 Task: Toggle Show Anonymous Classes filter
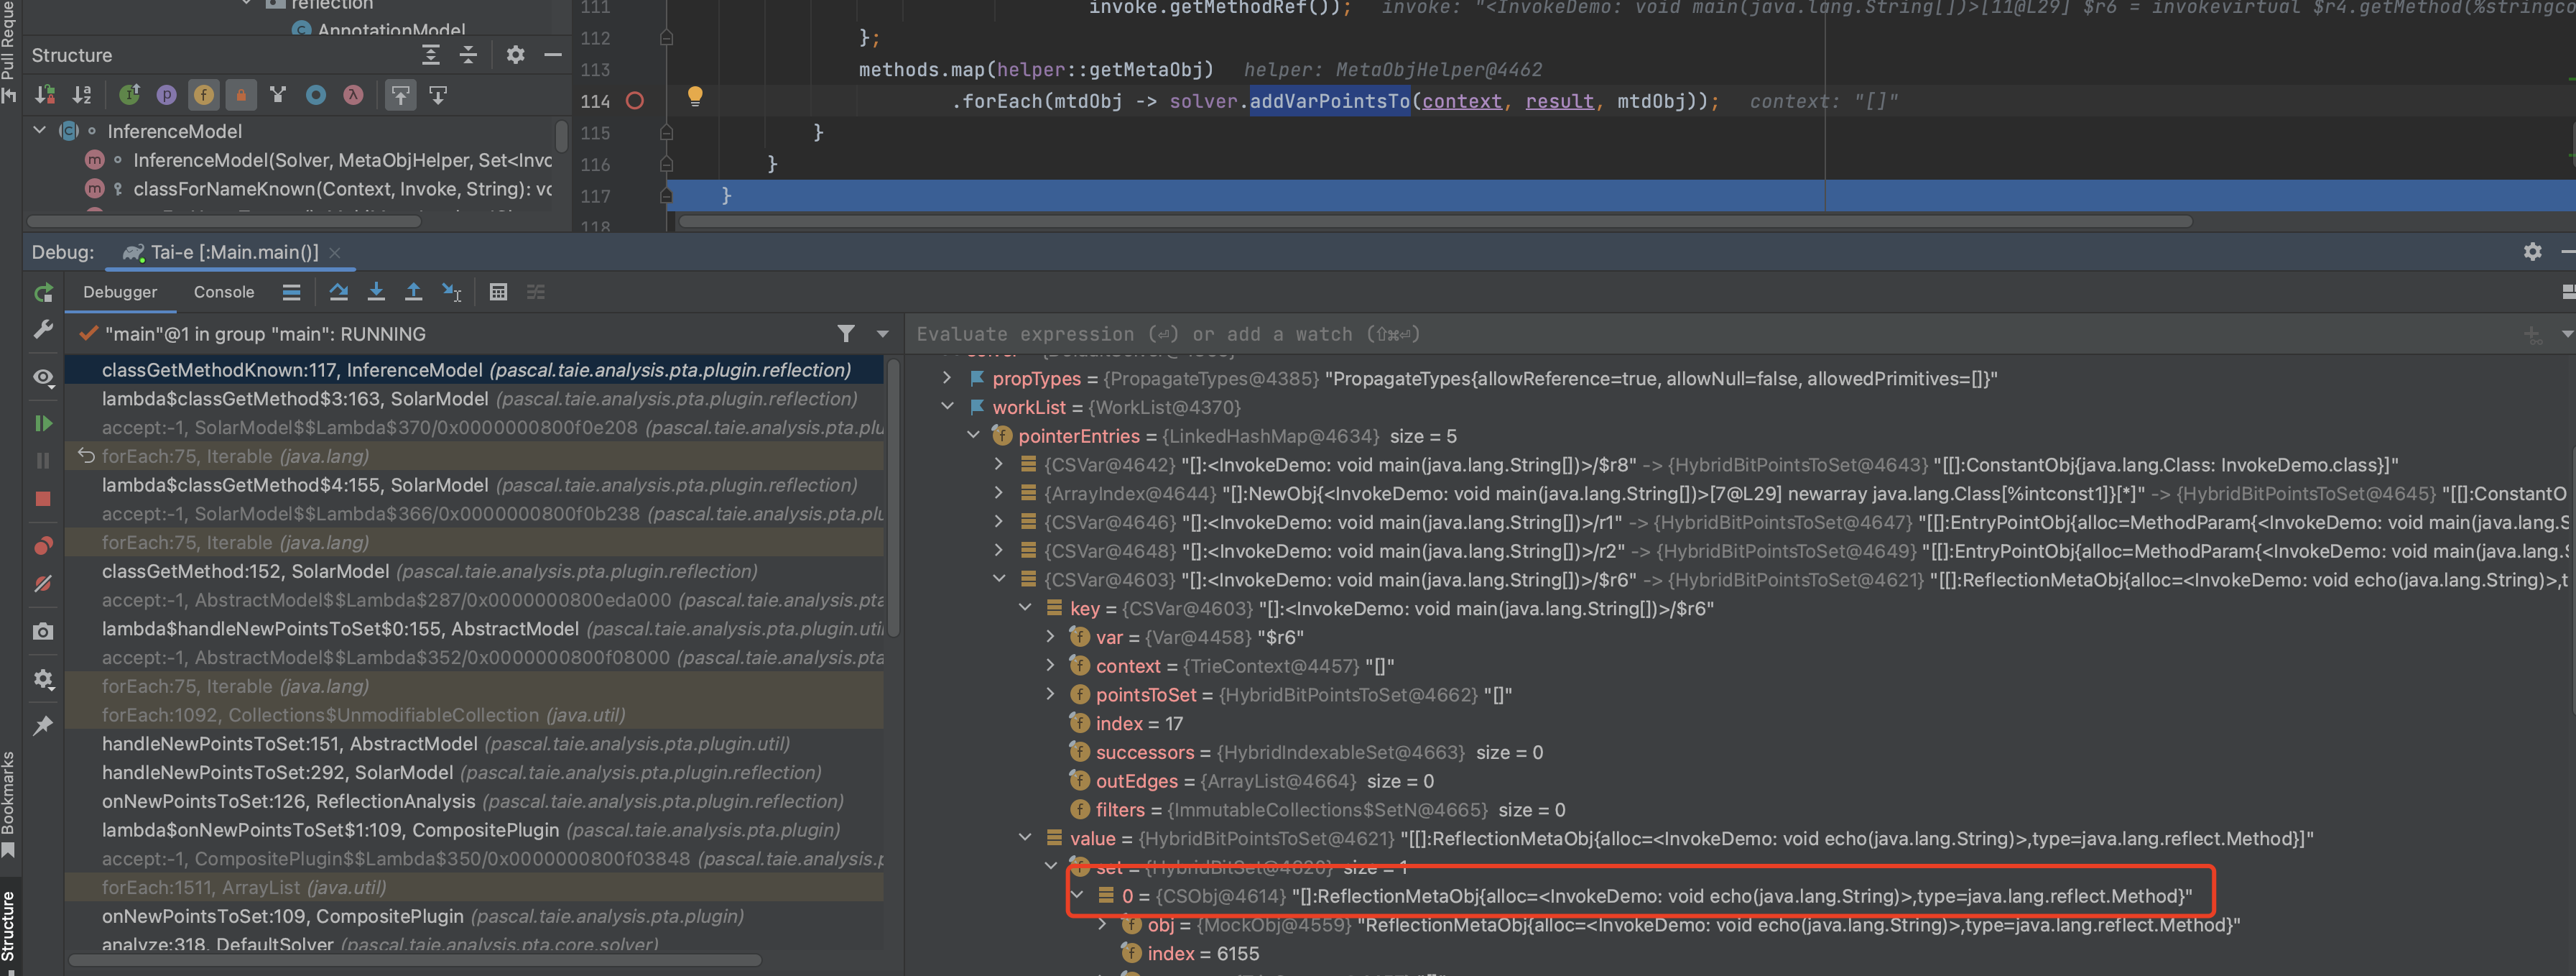pos(278,95)
